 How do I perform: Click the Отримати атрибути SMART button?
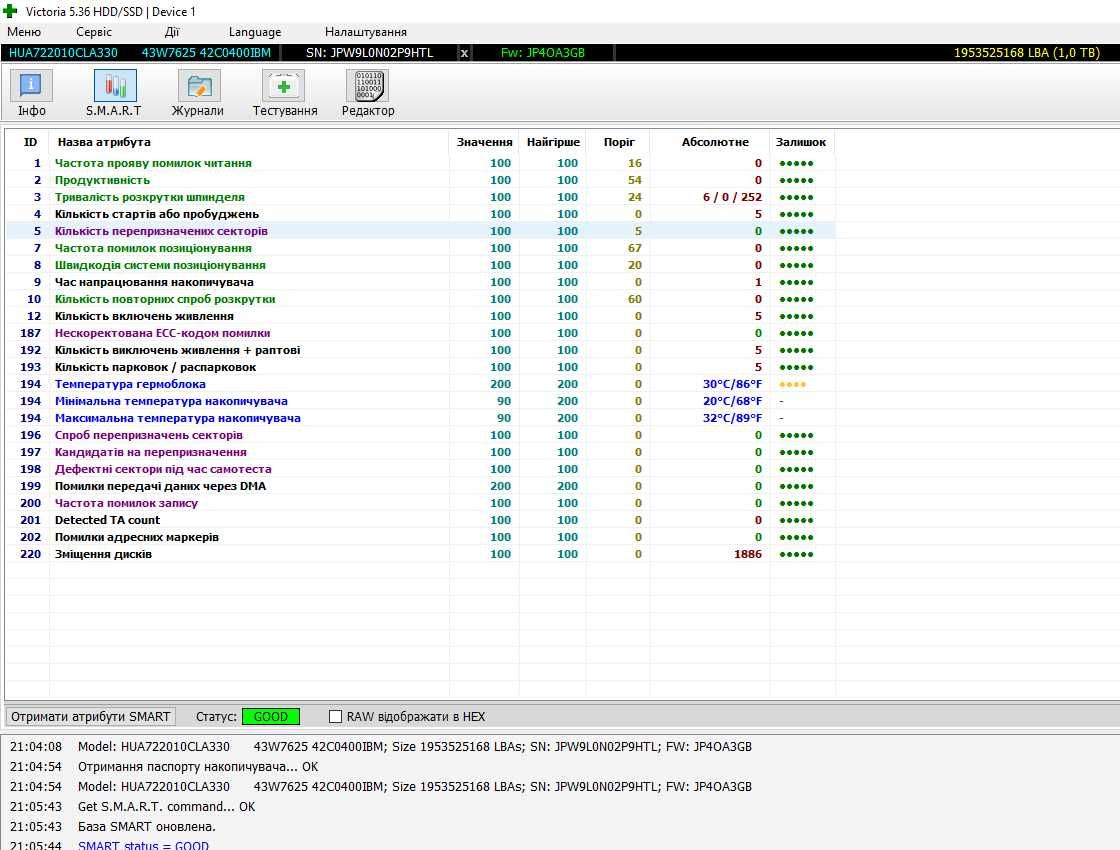click(x=91, y=716)
